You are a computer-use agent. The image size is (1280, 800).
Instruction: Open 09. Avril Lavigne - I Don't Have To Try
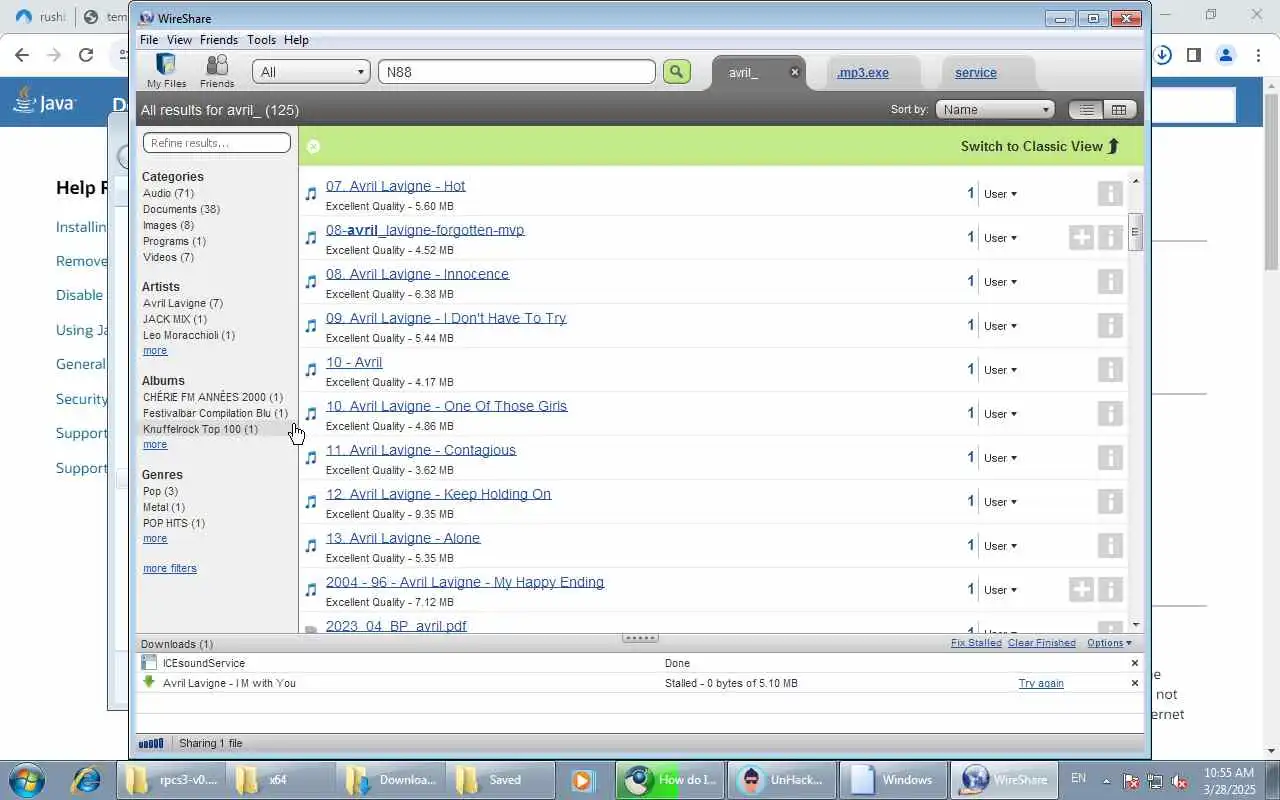(x=446, y=318)
